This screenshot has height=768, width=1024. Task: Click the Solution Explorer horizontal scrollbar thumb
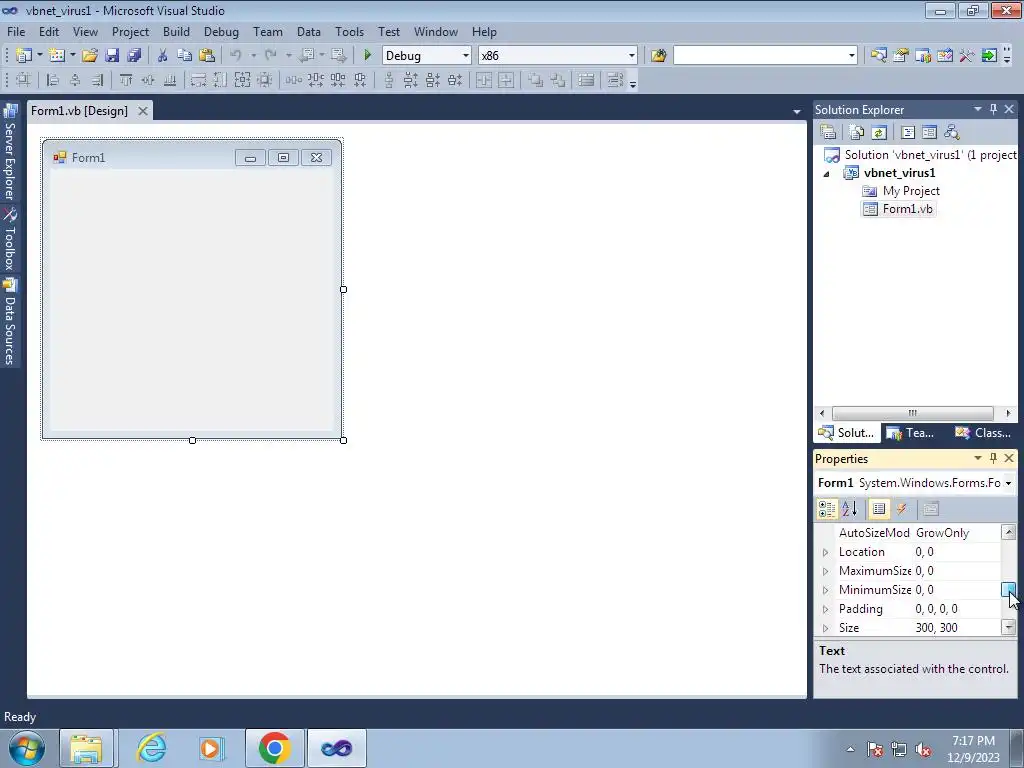pyautogui.click(x=912, y=413)
